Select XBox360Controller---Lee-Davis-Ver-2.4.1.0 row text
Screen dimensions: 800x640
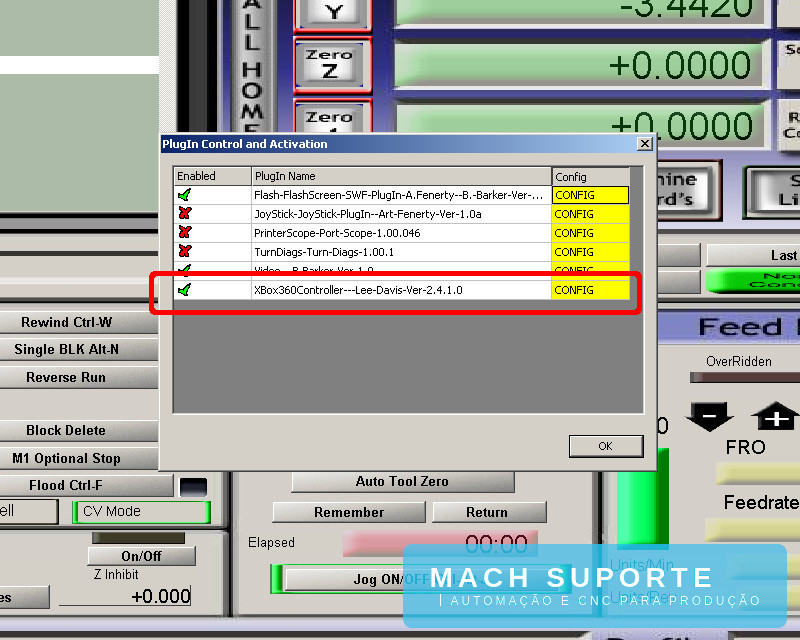tap(358, 290)
